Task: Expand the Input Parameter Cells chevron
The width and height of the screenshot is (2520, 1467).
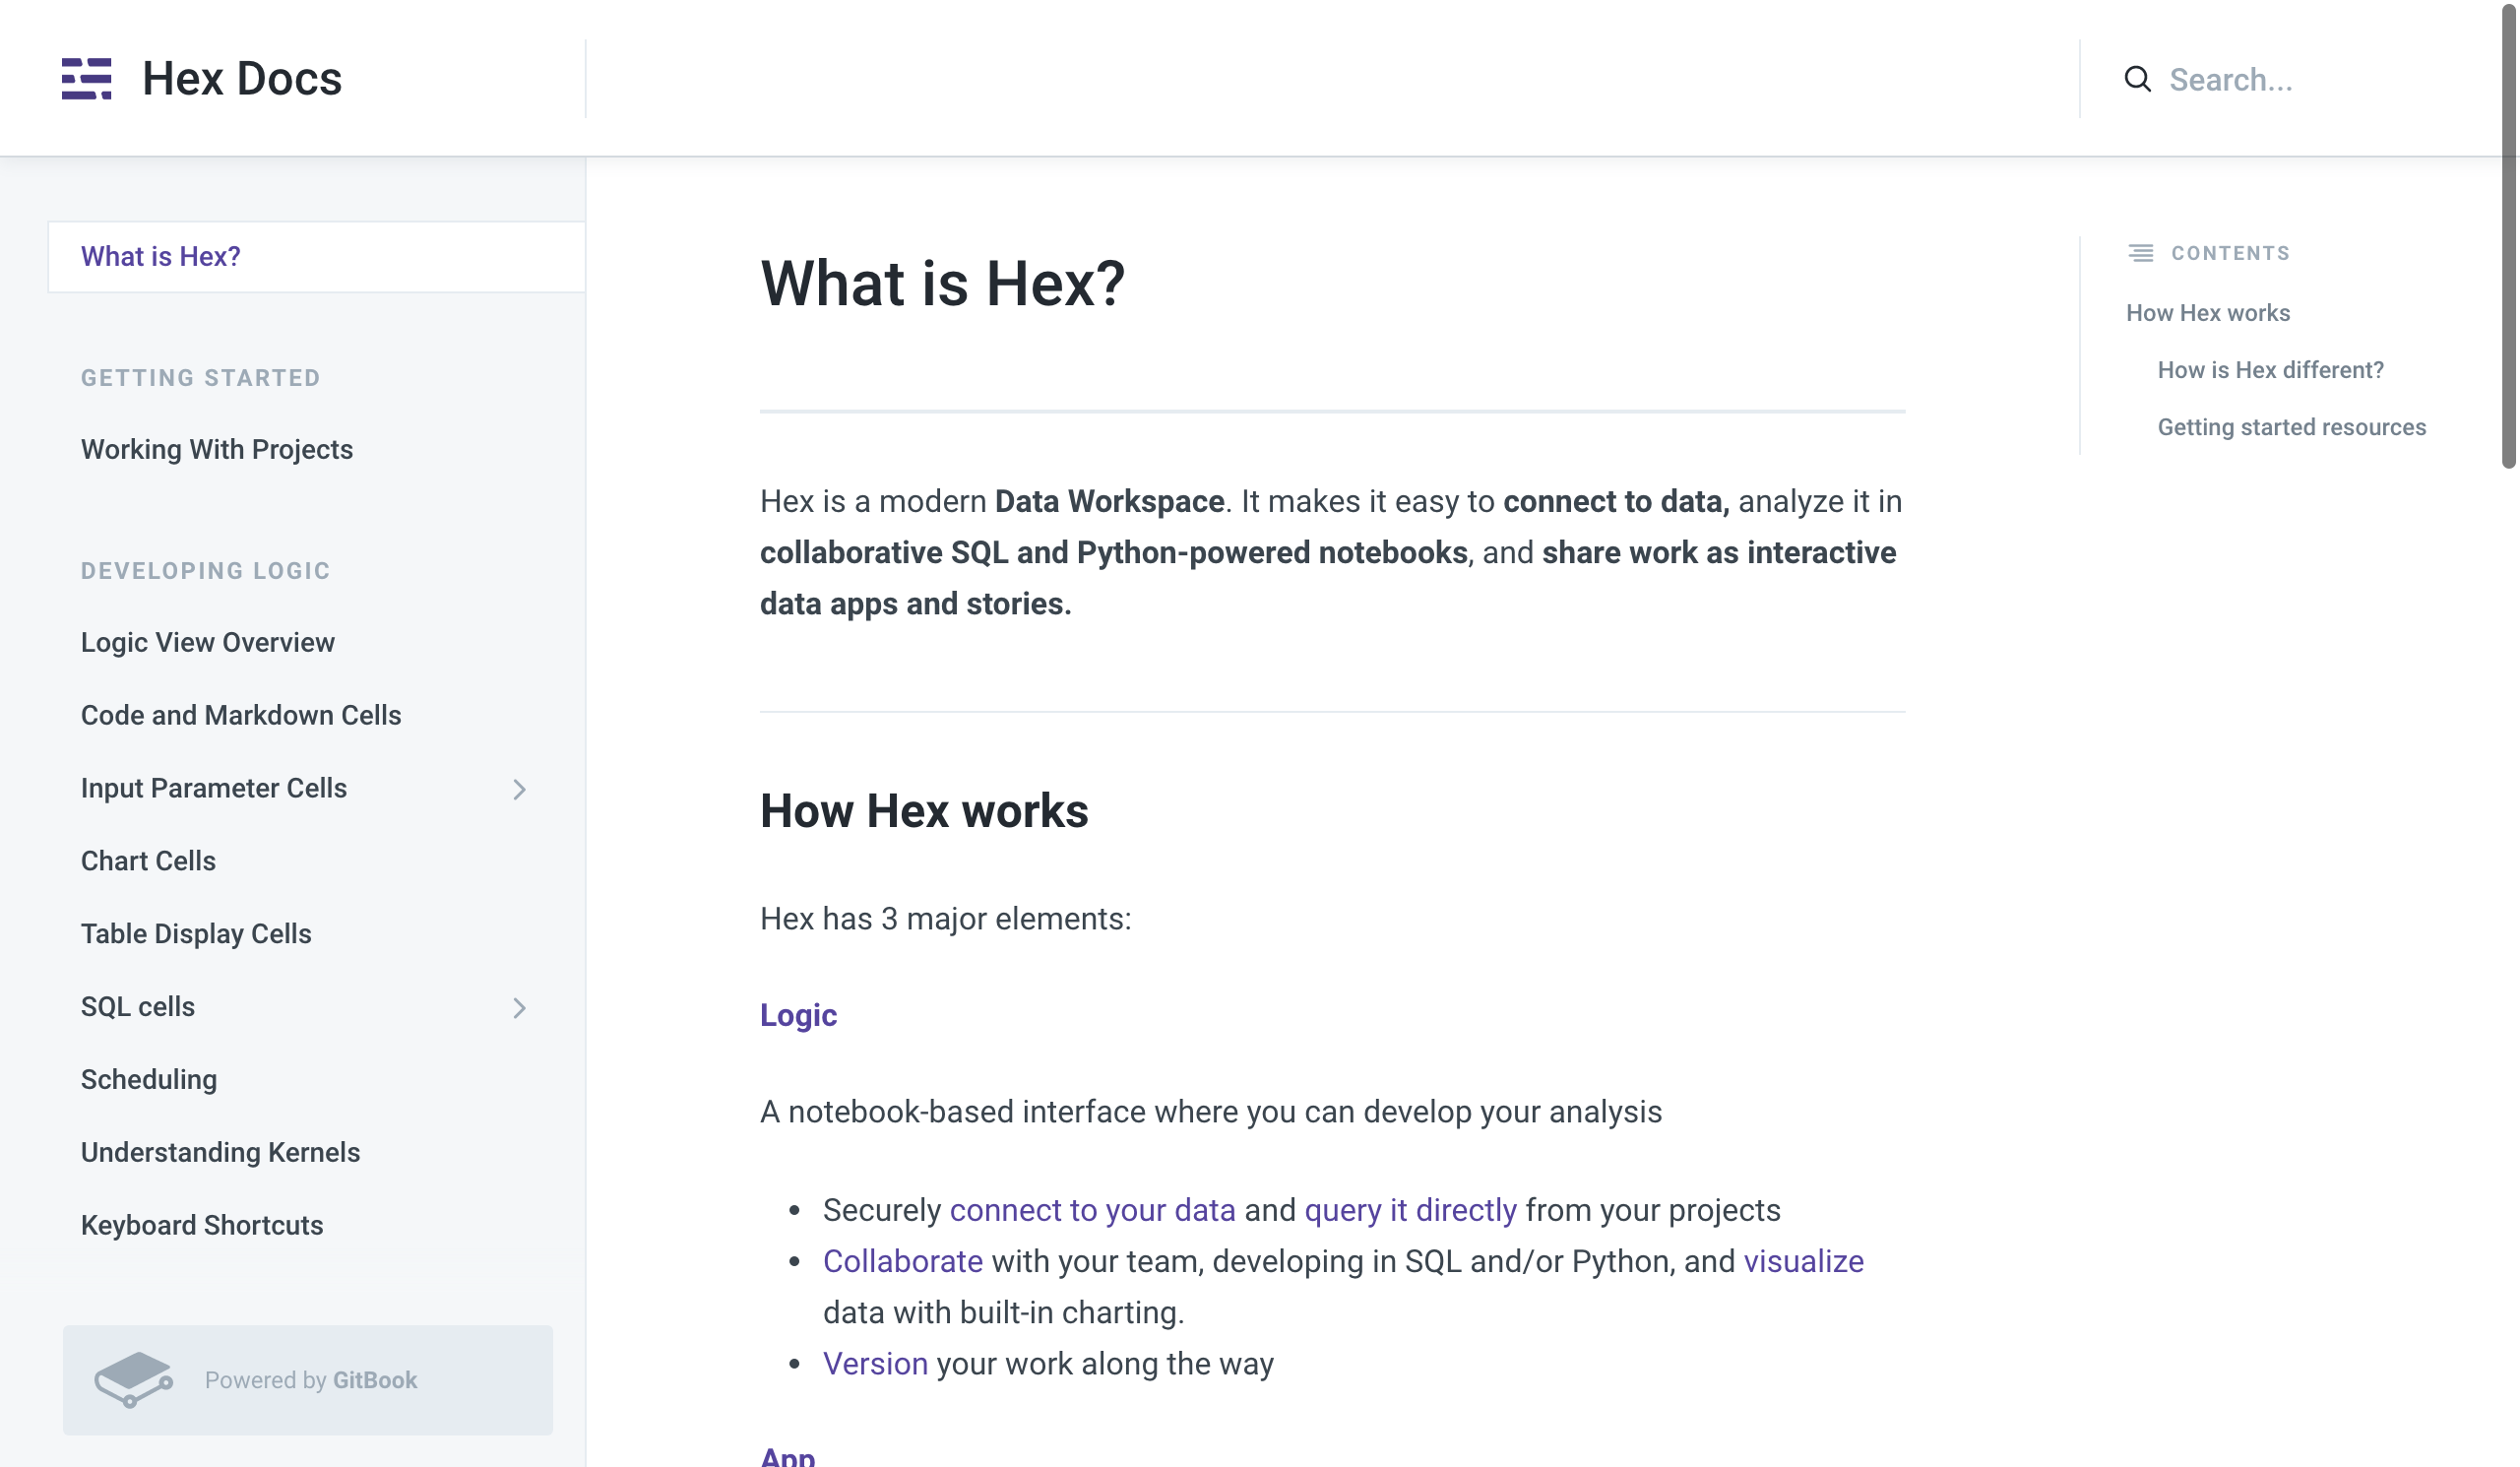Action: 519,789
